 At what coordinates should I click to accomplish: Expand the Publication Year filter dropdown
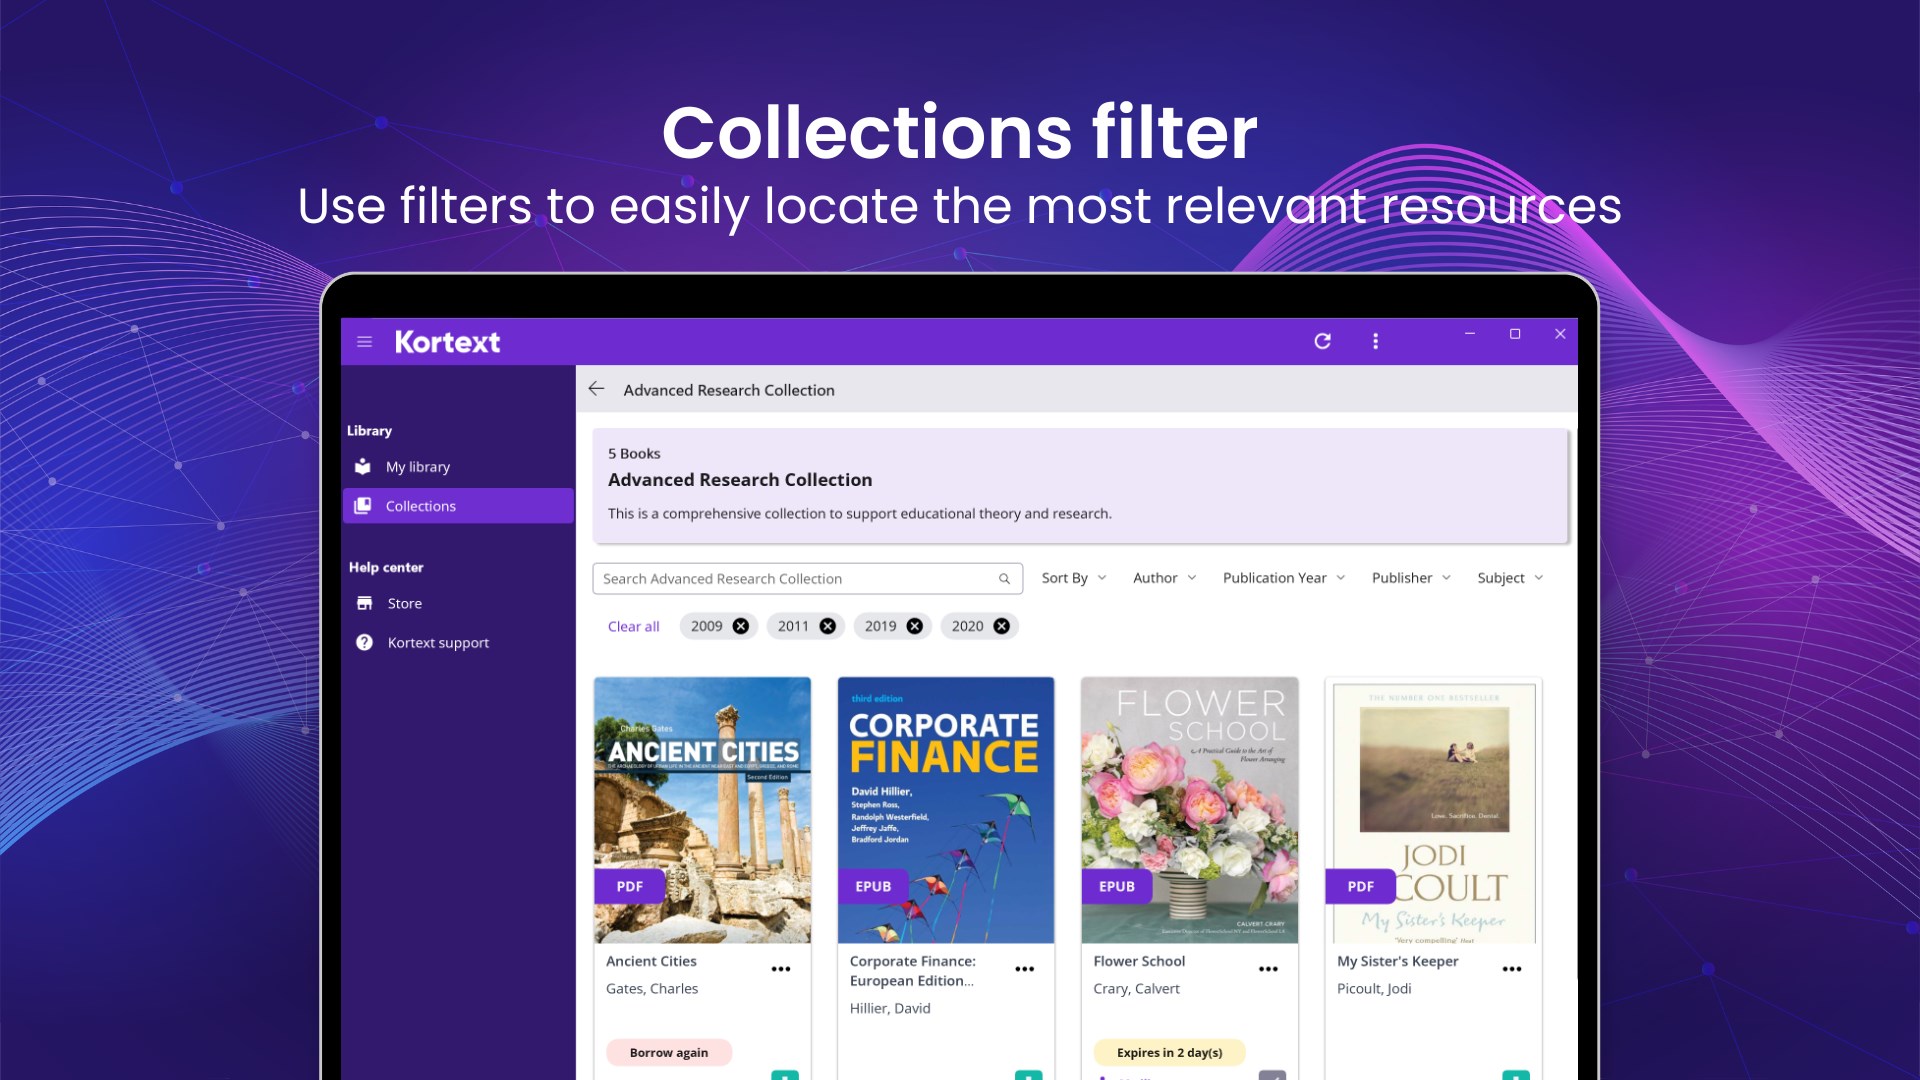[1284, 578]
